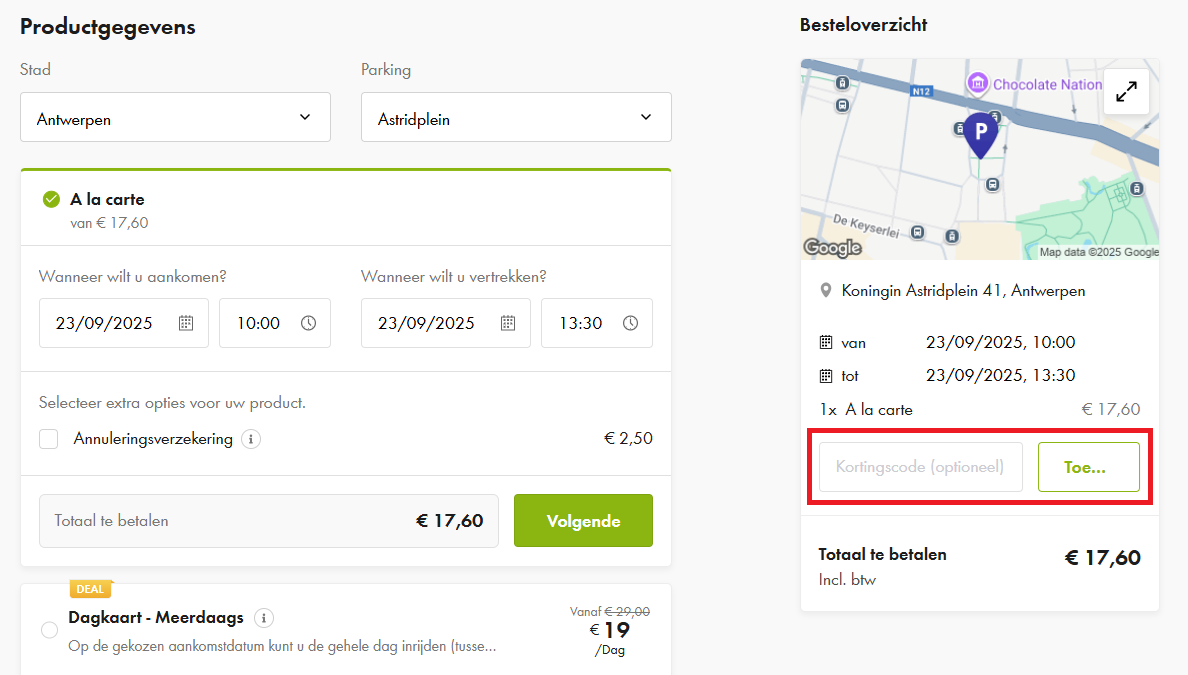Expand the map to fullscreen view

tap(1126, 90)
